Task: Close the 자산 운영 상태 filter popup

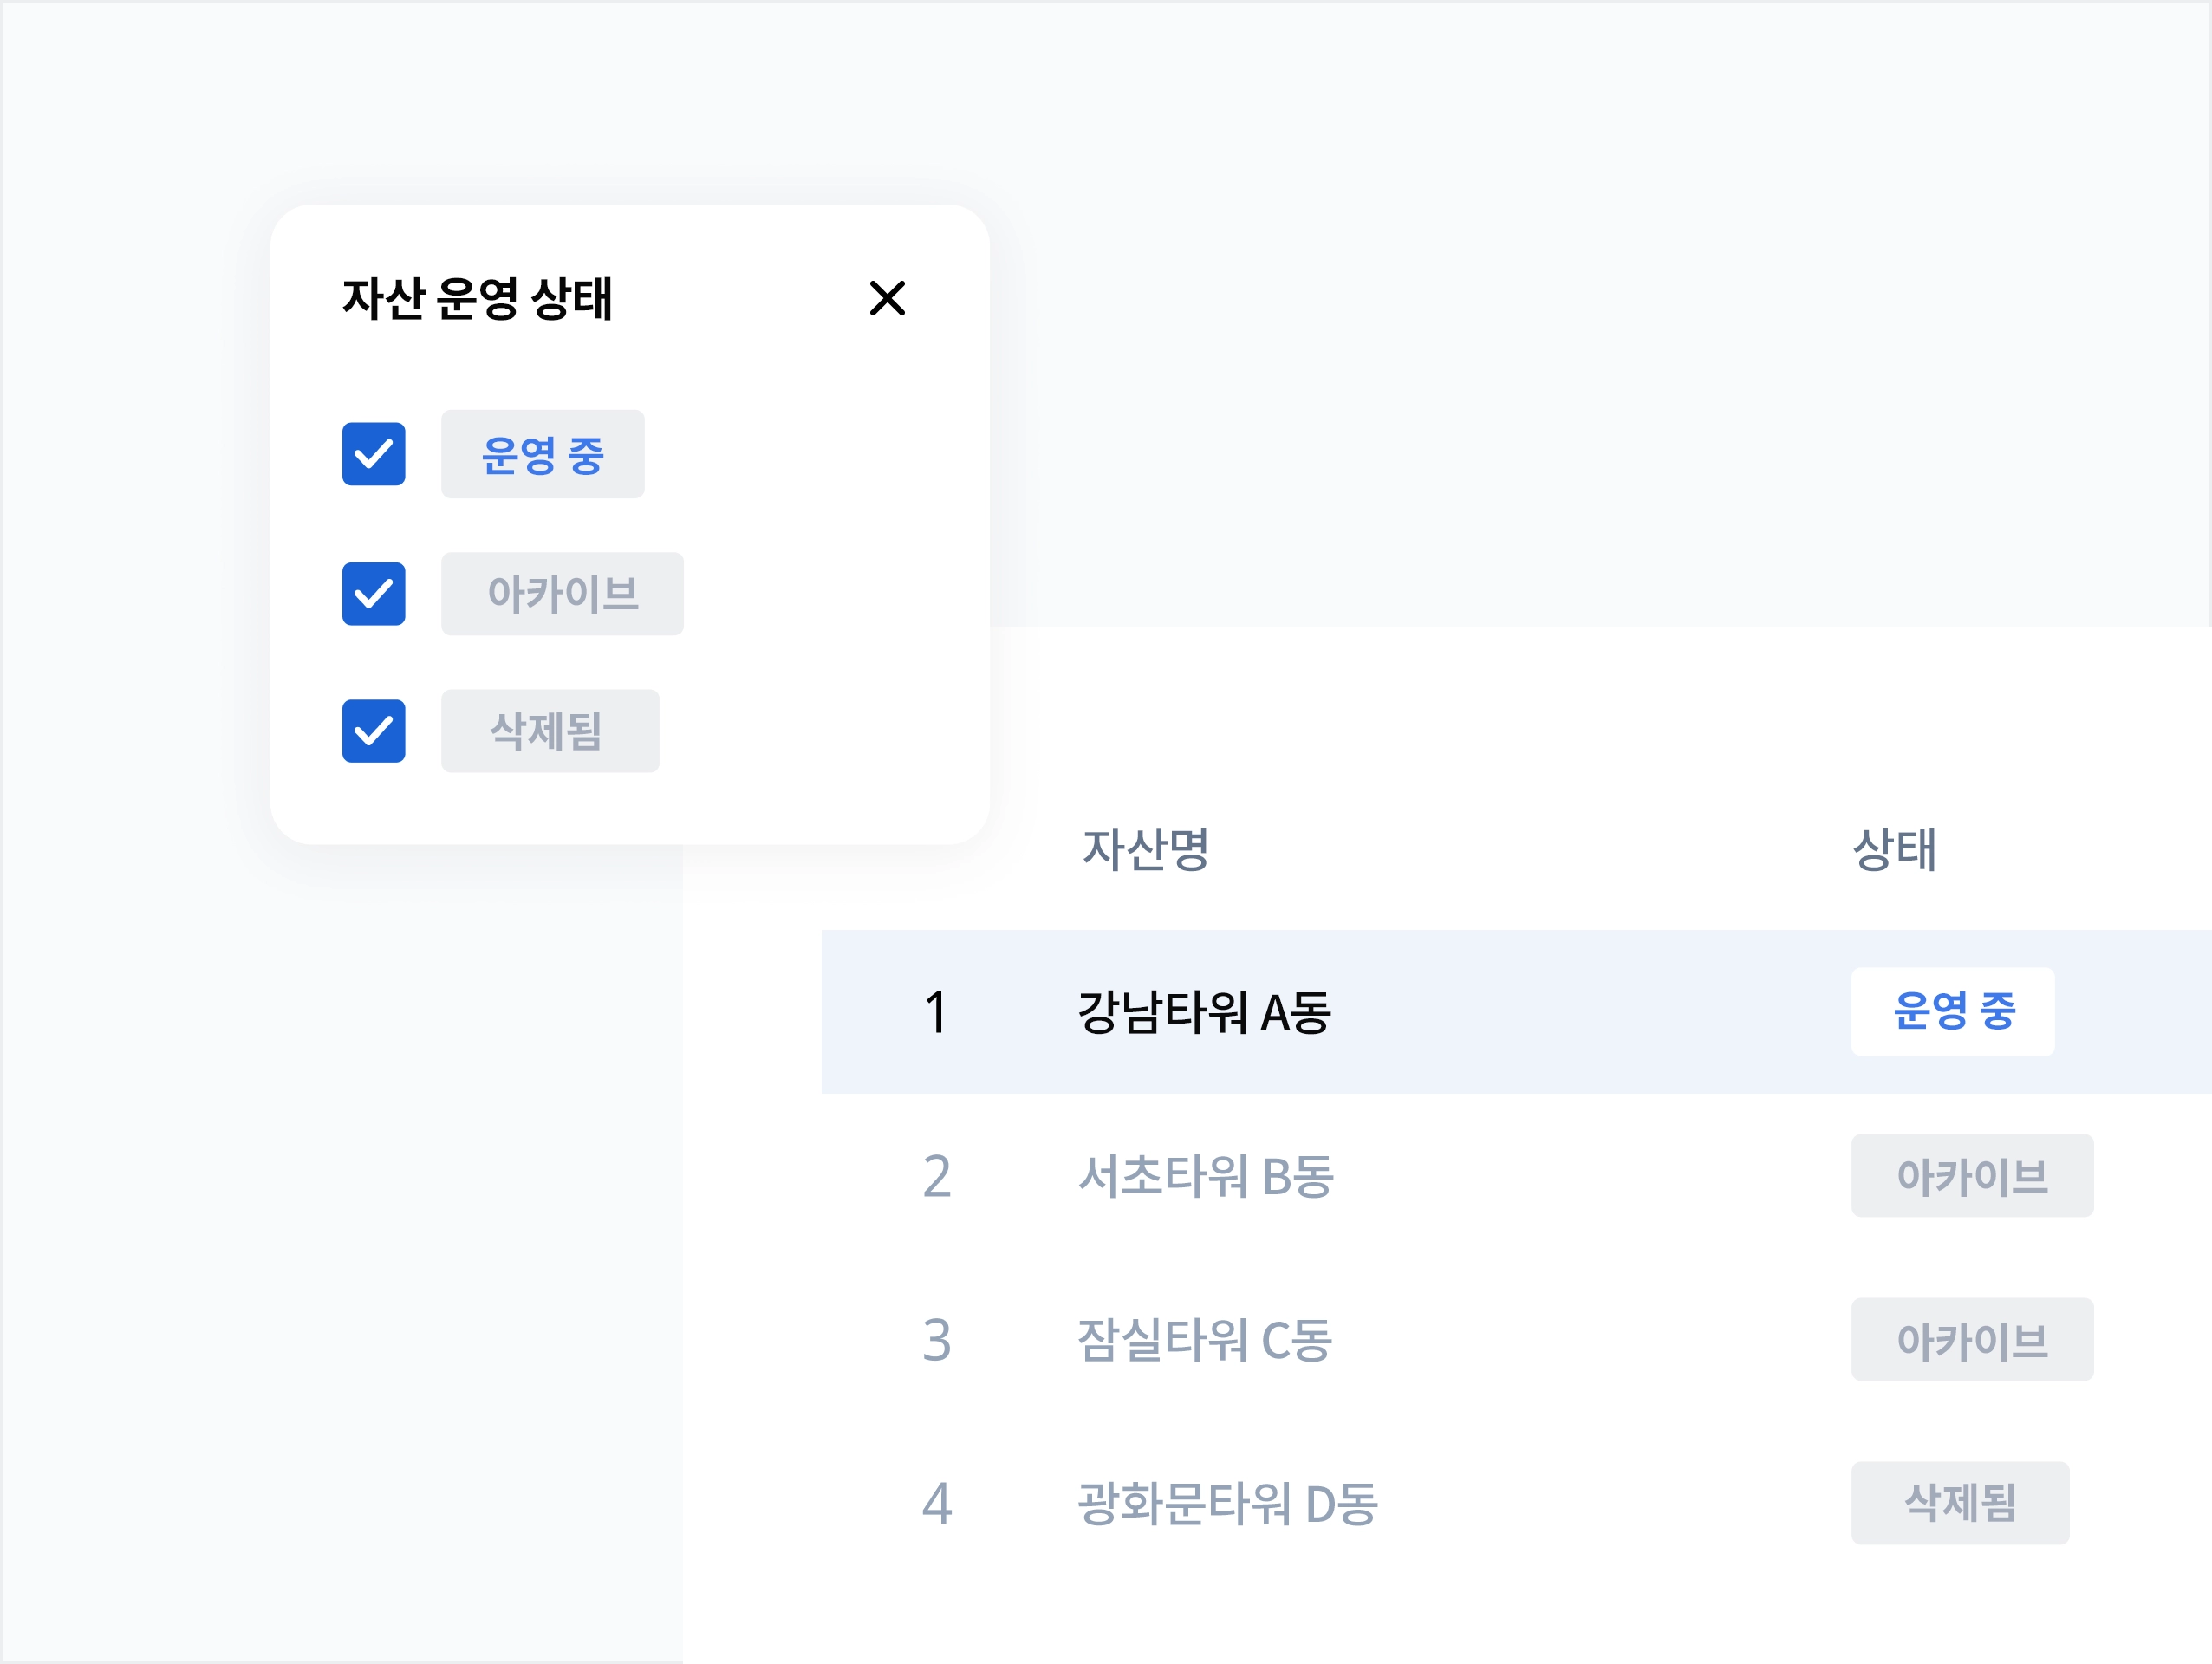Action: click(x=887, y=298)
